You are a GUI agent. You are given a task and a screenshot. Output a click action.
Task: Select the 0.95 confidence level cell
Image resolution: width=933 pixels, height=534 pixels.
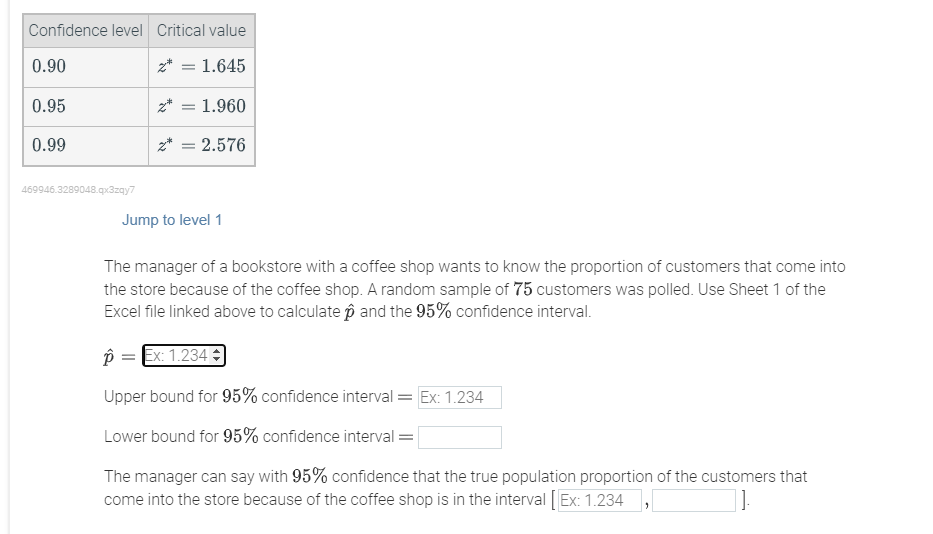tap(86, 107)
